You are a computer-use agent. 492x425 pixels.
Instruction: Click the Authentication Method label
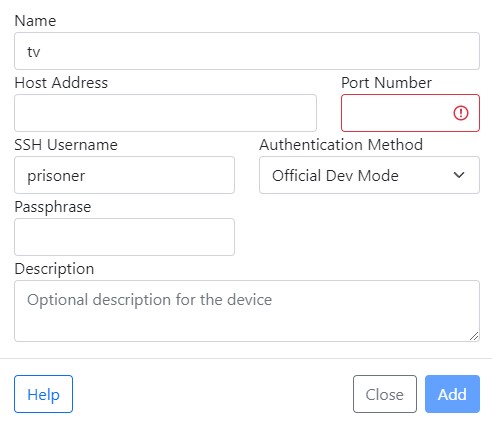click(x=341, y=145)
